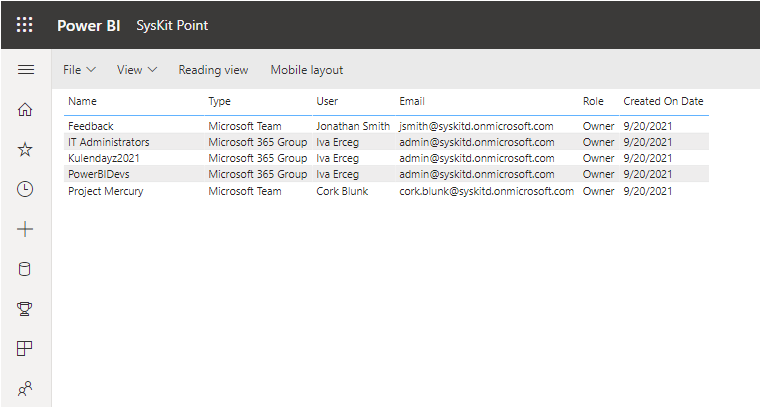
Task: Click 9/20/2021 date in IT Administrators row
Action: pyautogui.click(x=648, y=142)
